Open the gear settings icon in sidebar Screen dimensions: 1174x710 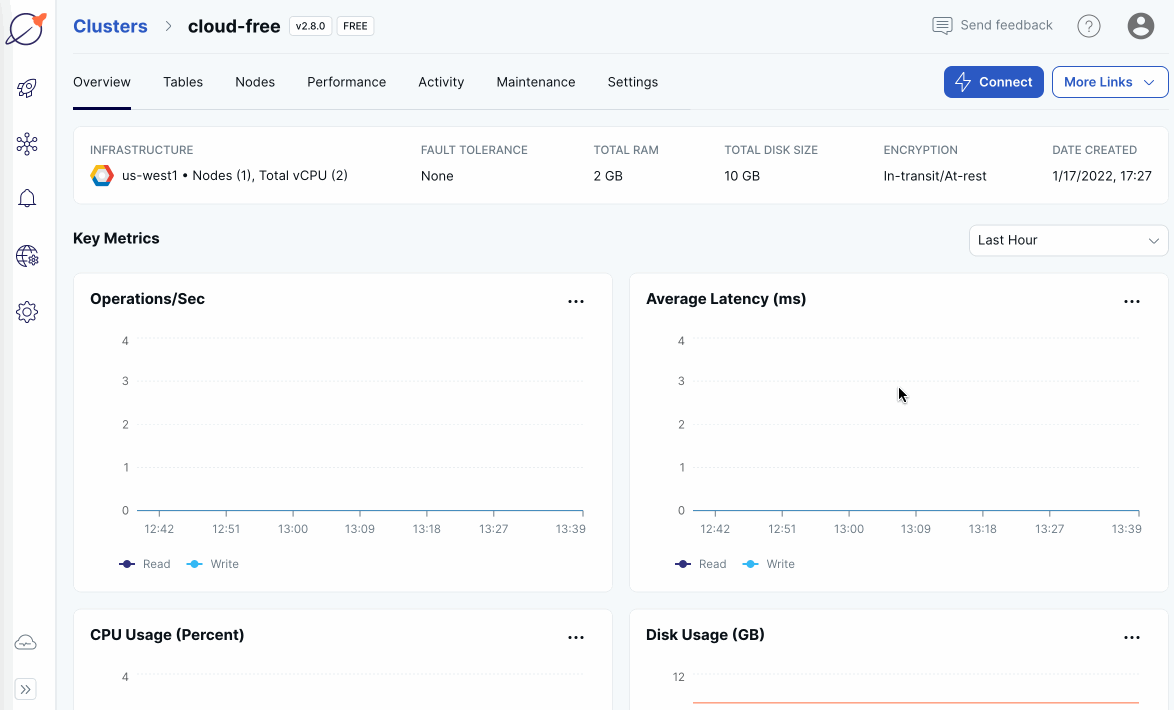(x=26, y=311)
